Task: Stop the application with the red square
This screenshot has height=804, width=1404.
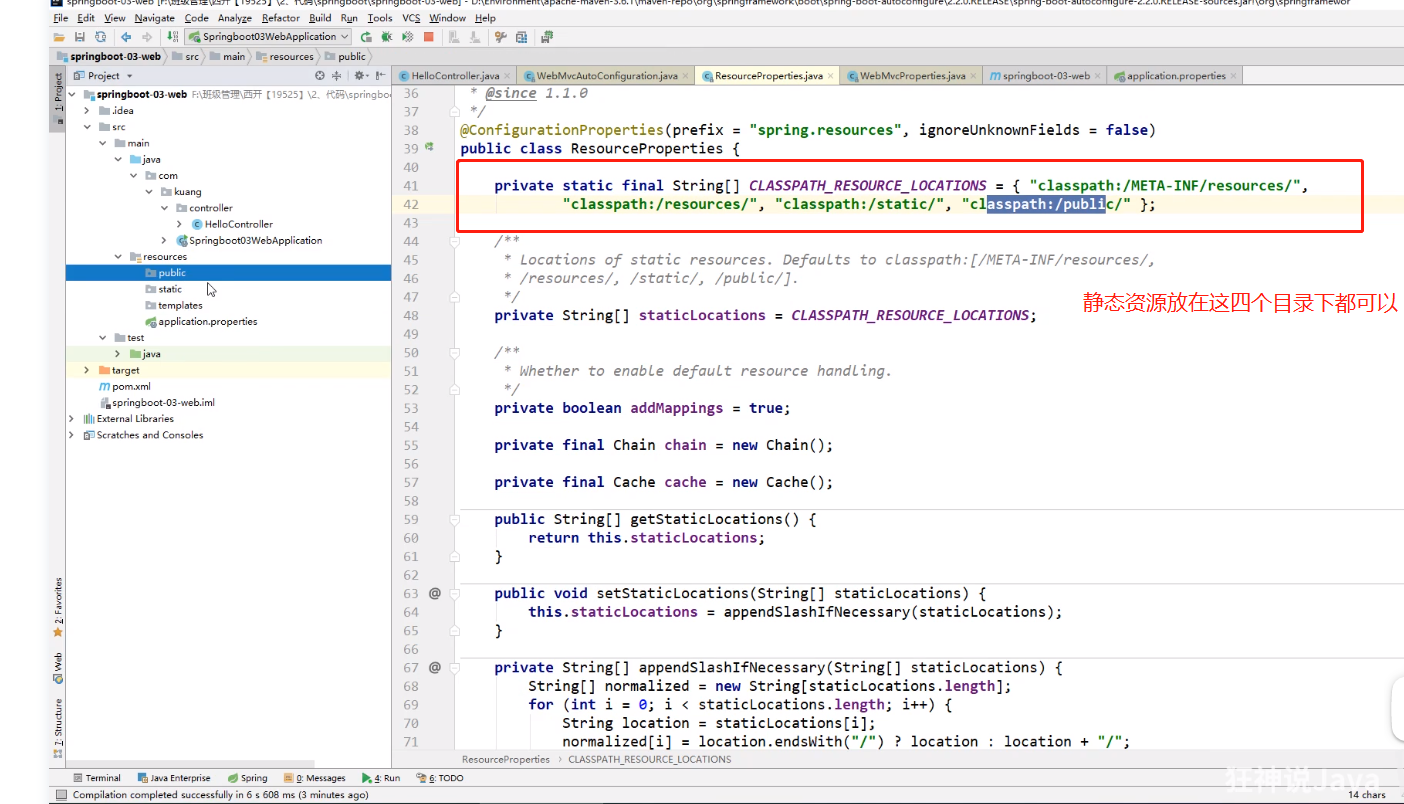Action: (x=428, y=37)
